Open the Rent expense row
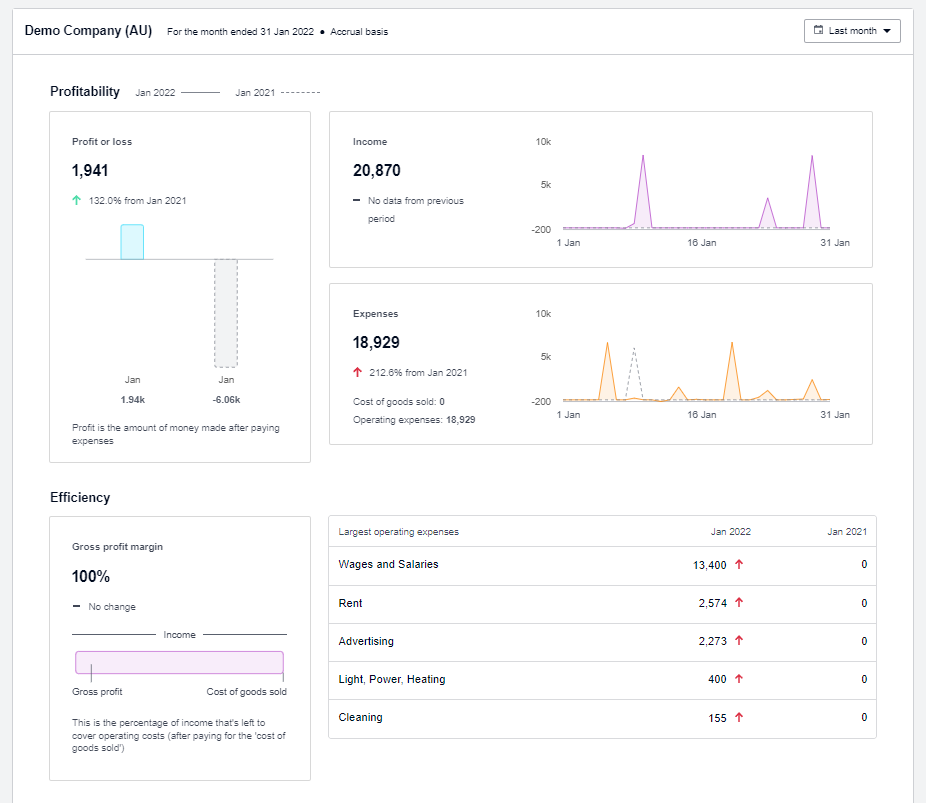 click(x=602, y=604)
